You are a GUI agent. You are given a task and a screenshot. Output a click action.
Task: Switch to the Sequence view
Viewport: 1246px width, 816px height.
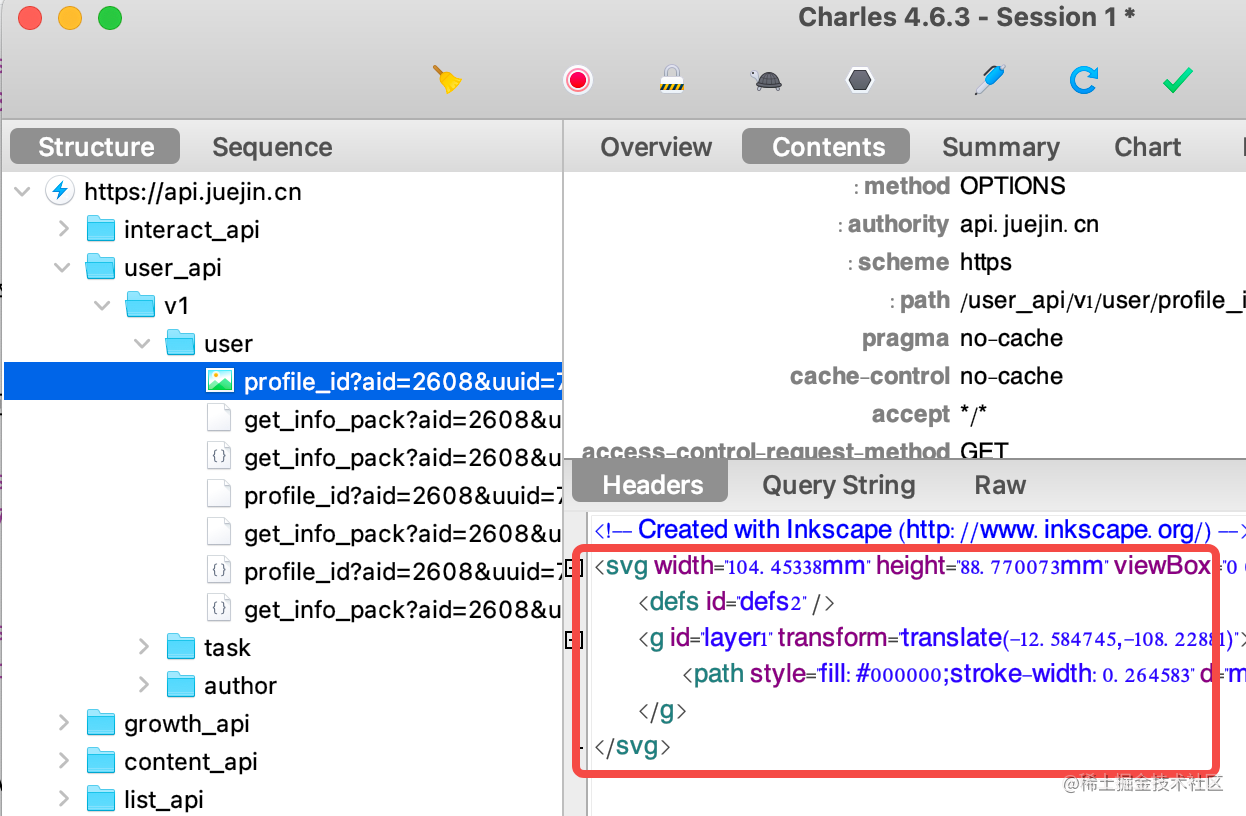pyautogui.click(x=272, y=147)
